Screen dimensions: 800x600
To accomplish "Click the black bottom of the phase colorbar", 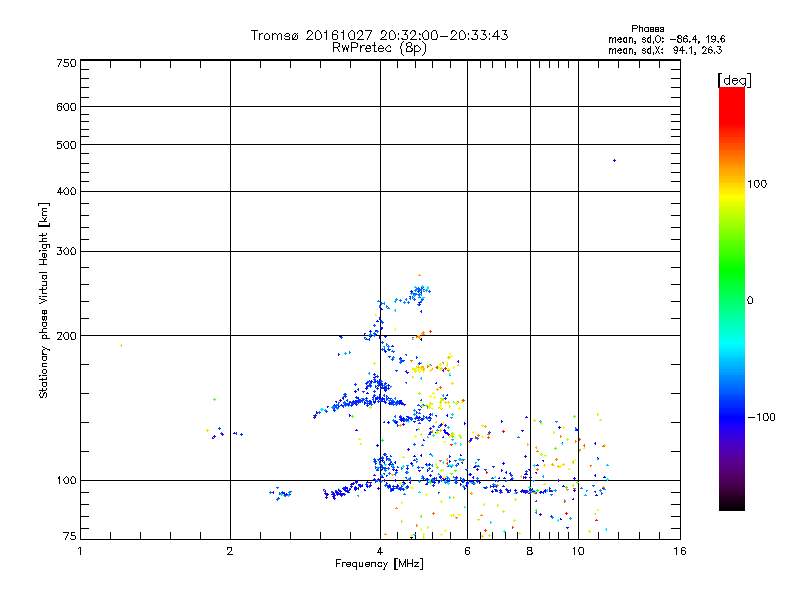I will pyautogui.click(x=732, y=503).
